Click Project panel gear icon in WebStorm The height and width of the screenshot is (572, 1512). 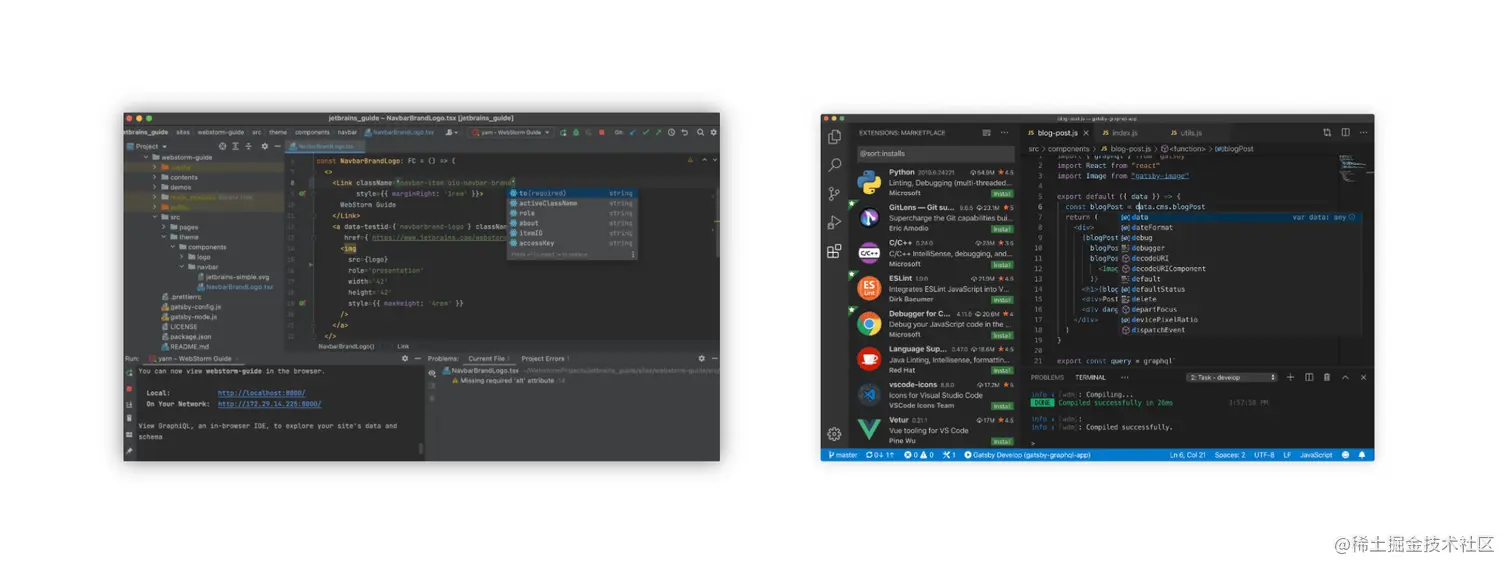tap(265, 146)
